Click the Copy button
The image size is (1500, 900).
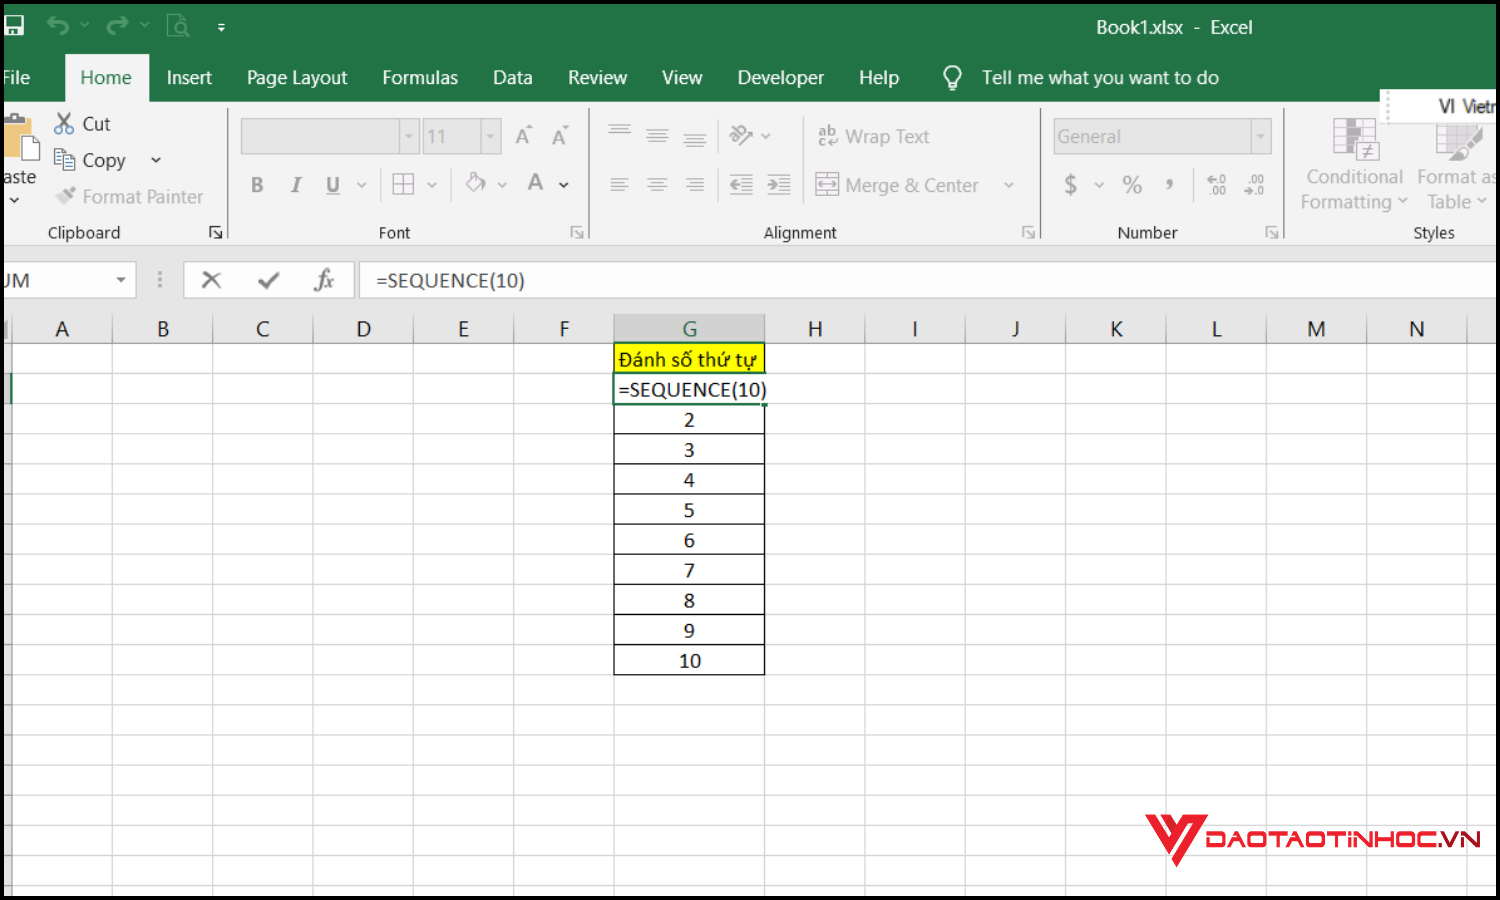[x=92, y=160]
